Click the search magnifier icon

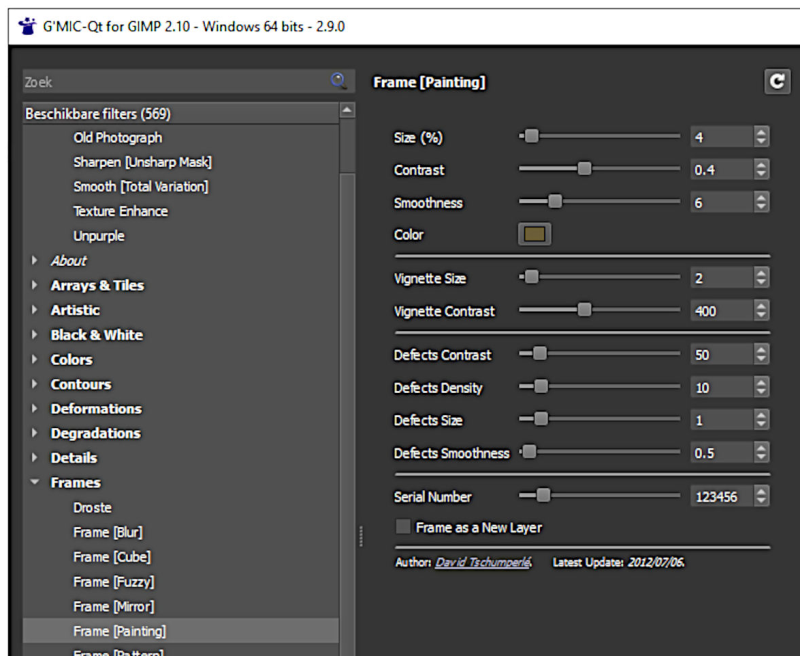(339, 81)
